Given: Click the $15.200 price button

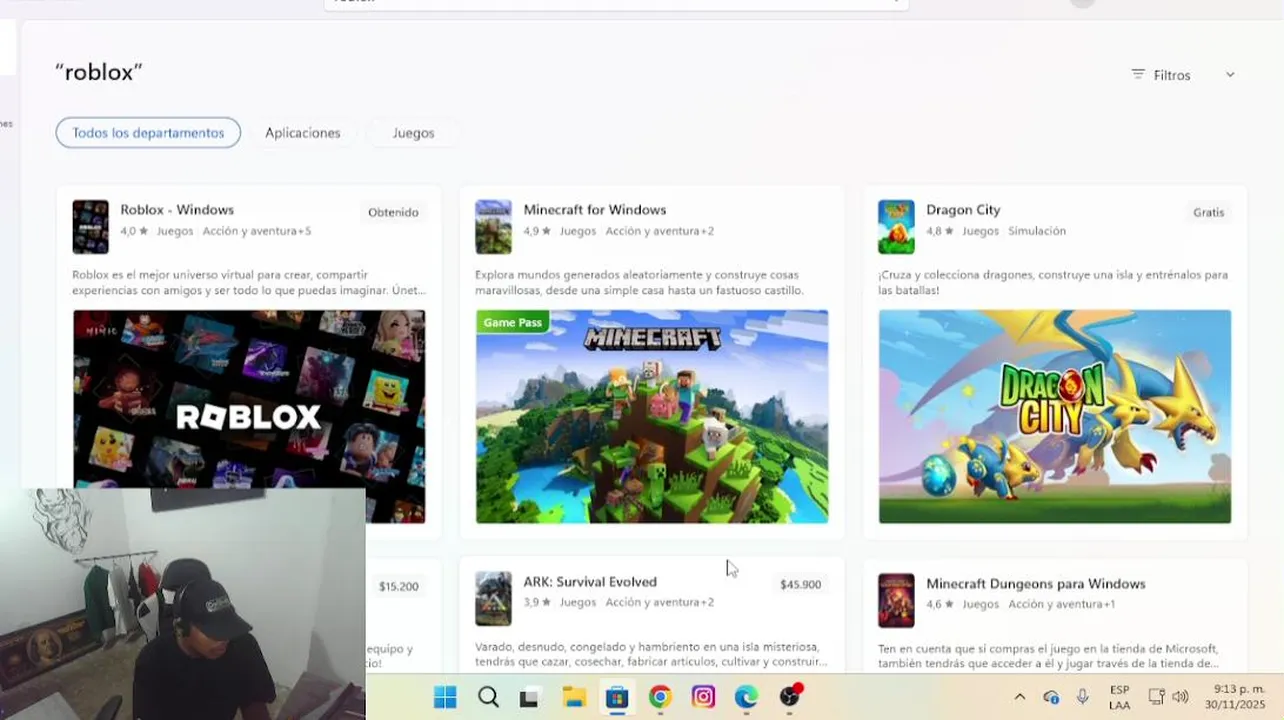Looking at the screenshot, I should (398, 586).
